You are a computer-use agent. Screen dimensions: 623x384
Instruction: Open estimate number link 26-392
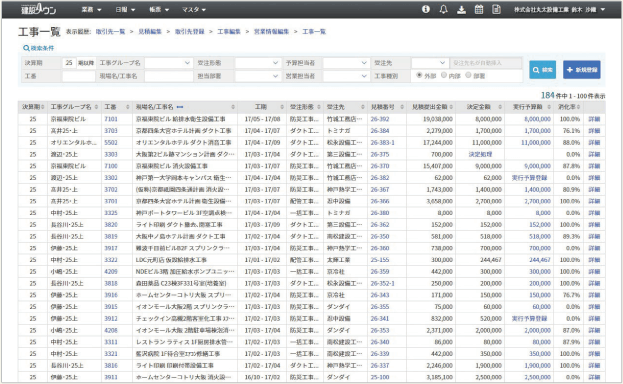[x=380, y=119]
